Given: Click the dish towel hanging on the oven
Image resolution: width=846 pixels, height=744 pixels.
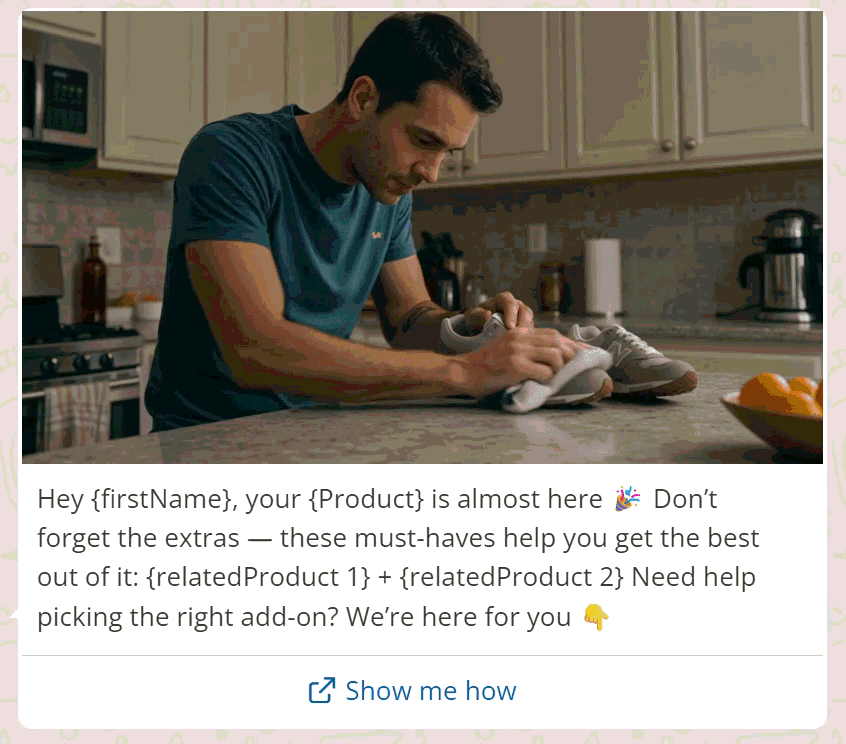Looking at the screenshot, I should click(76, 410).
